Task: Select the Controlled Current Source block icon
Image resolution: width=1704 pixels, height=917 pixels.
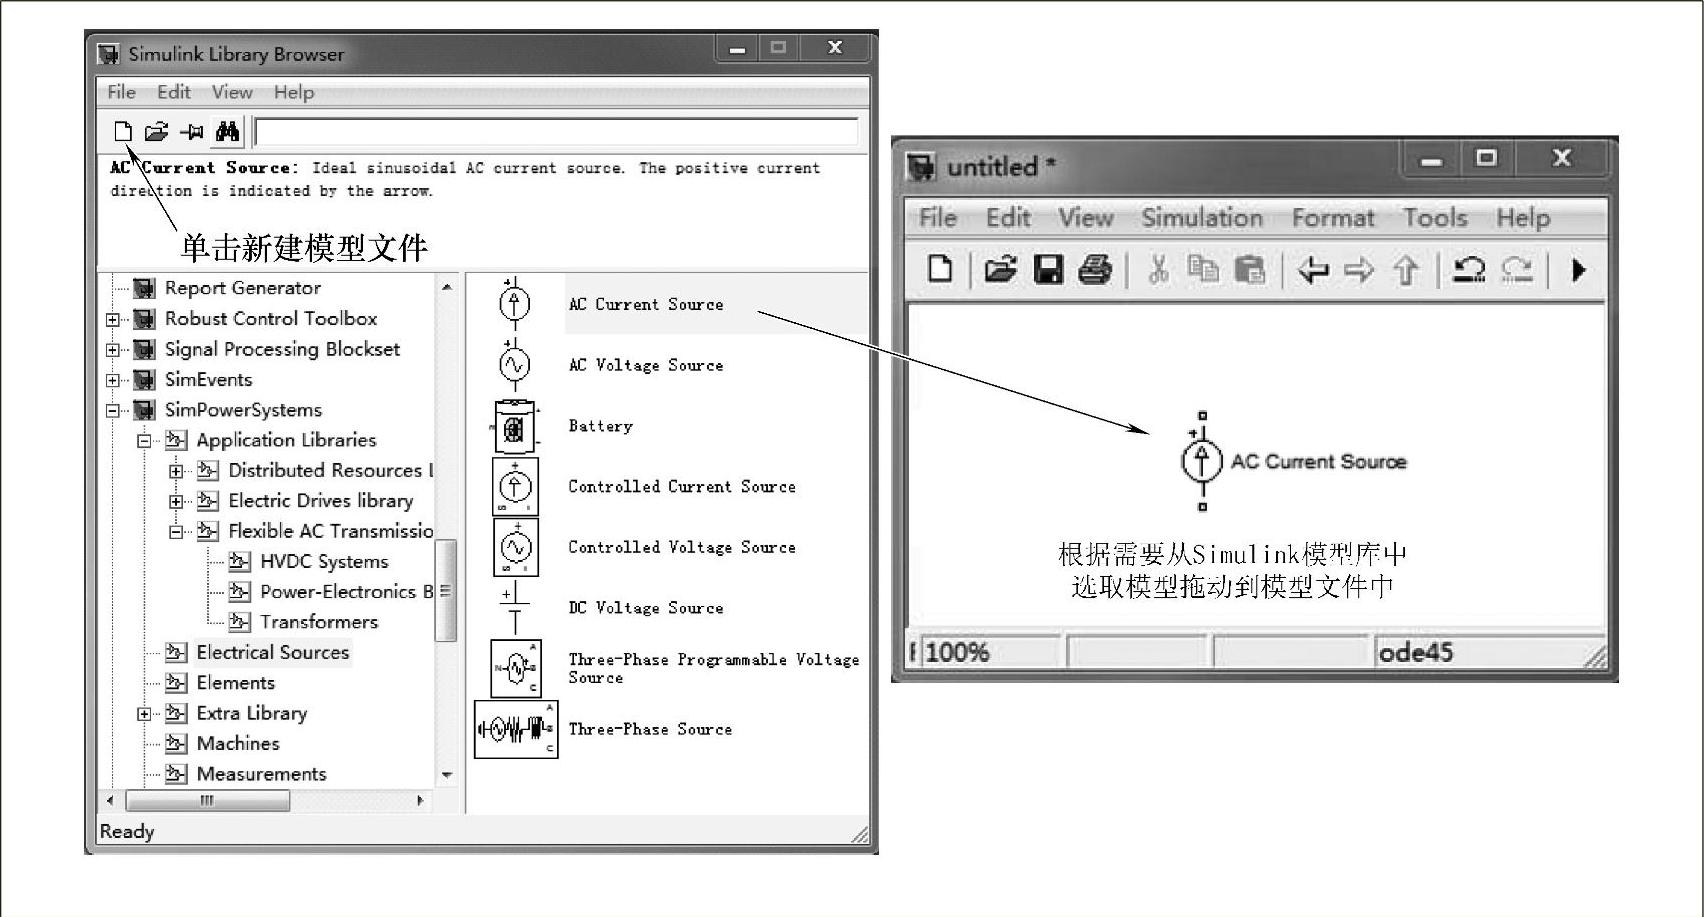Action: pos(515,486)
